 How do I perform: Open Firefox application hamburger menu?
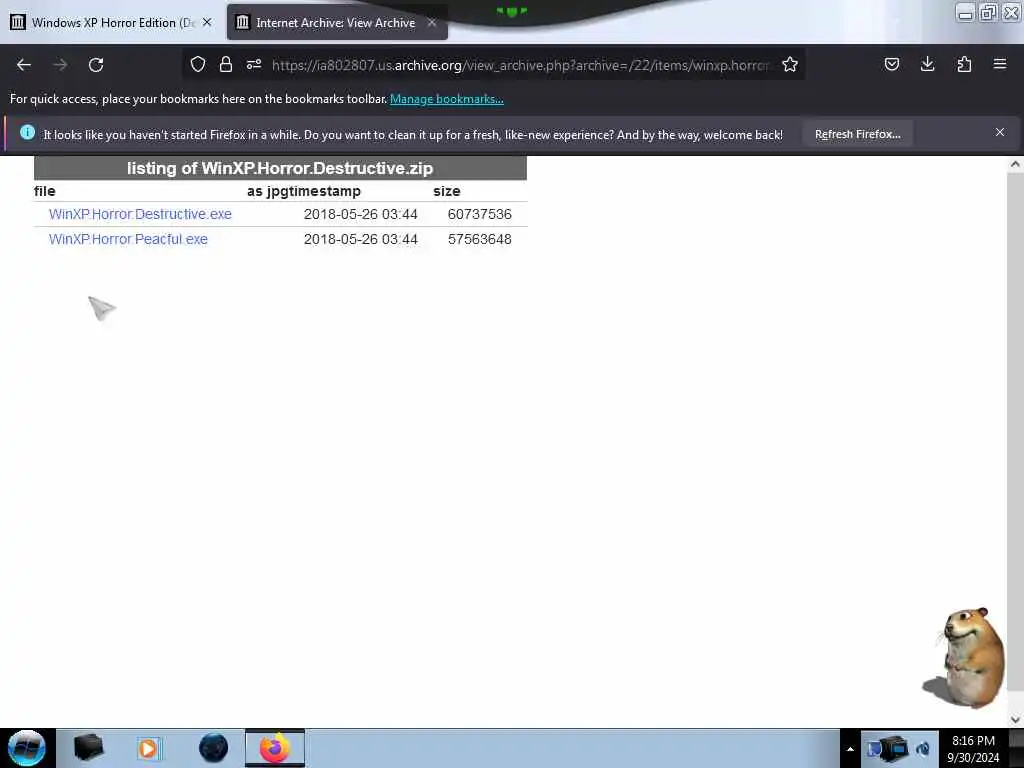[x=1000, y=64]
